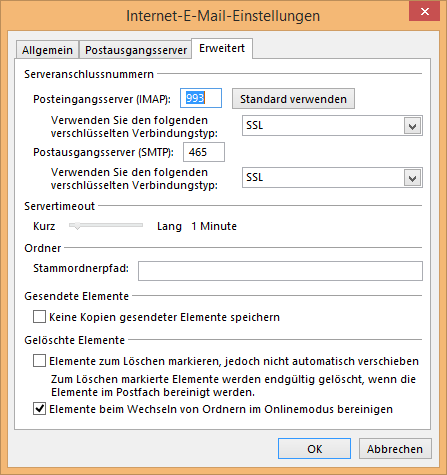Uncheck Elemente beim Wechseln von Ordnern bereinigen
This screenshot has height=475, width=447.
tap(39, 409)
